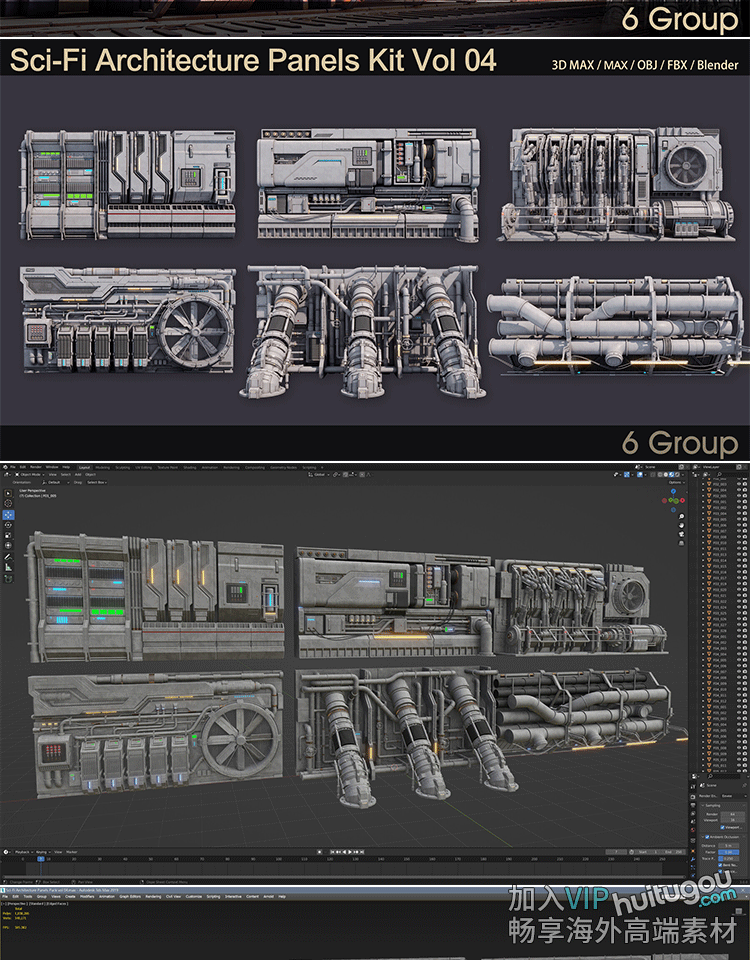Select the Move tool in viewport toolbar
Screen dimensions: 750x960
[x=8, y=515]
